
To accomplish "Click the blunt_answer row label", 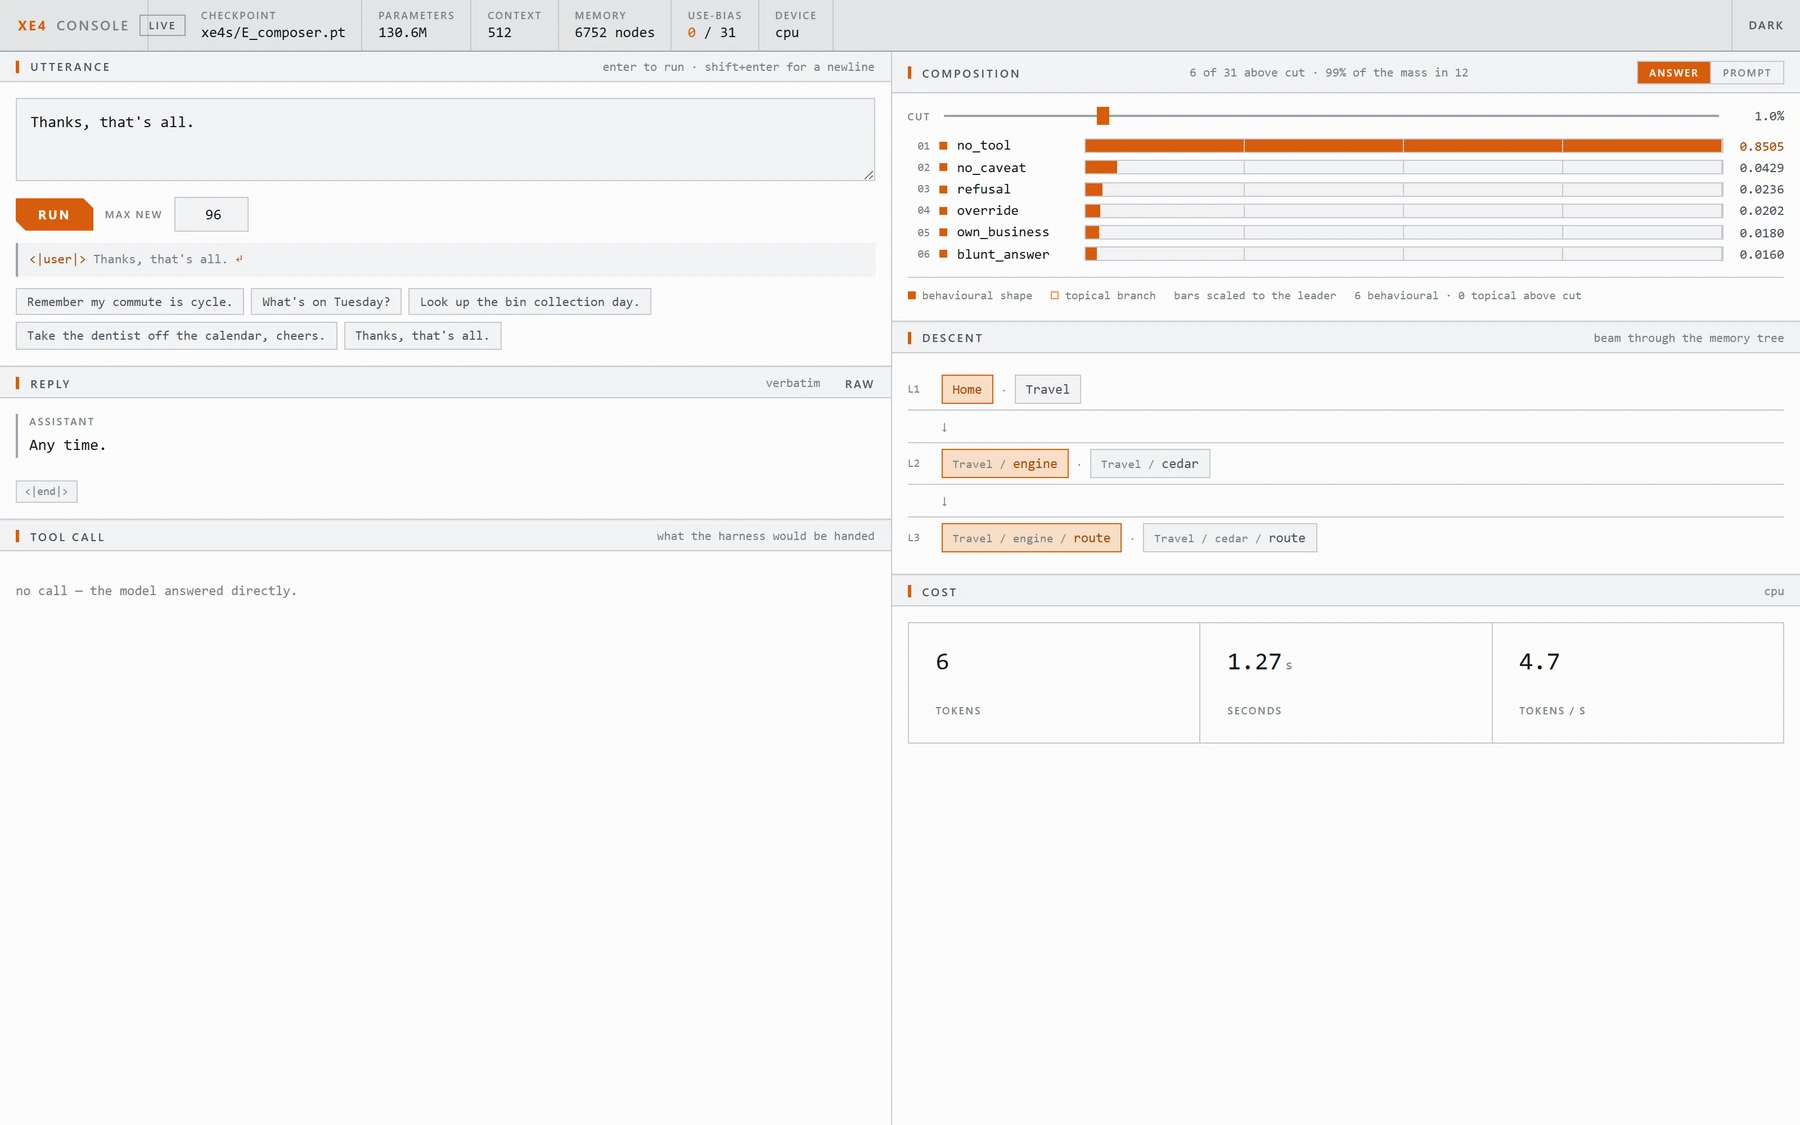I will (x=1002, y=254).
